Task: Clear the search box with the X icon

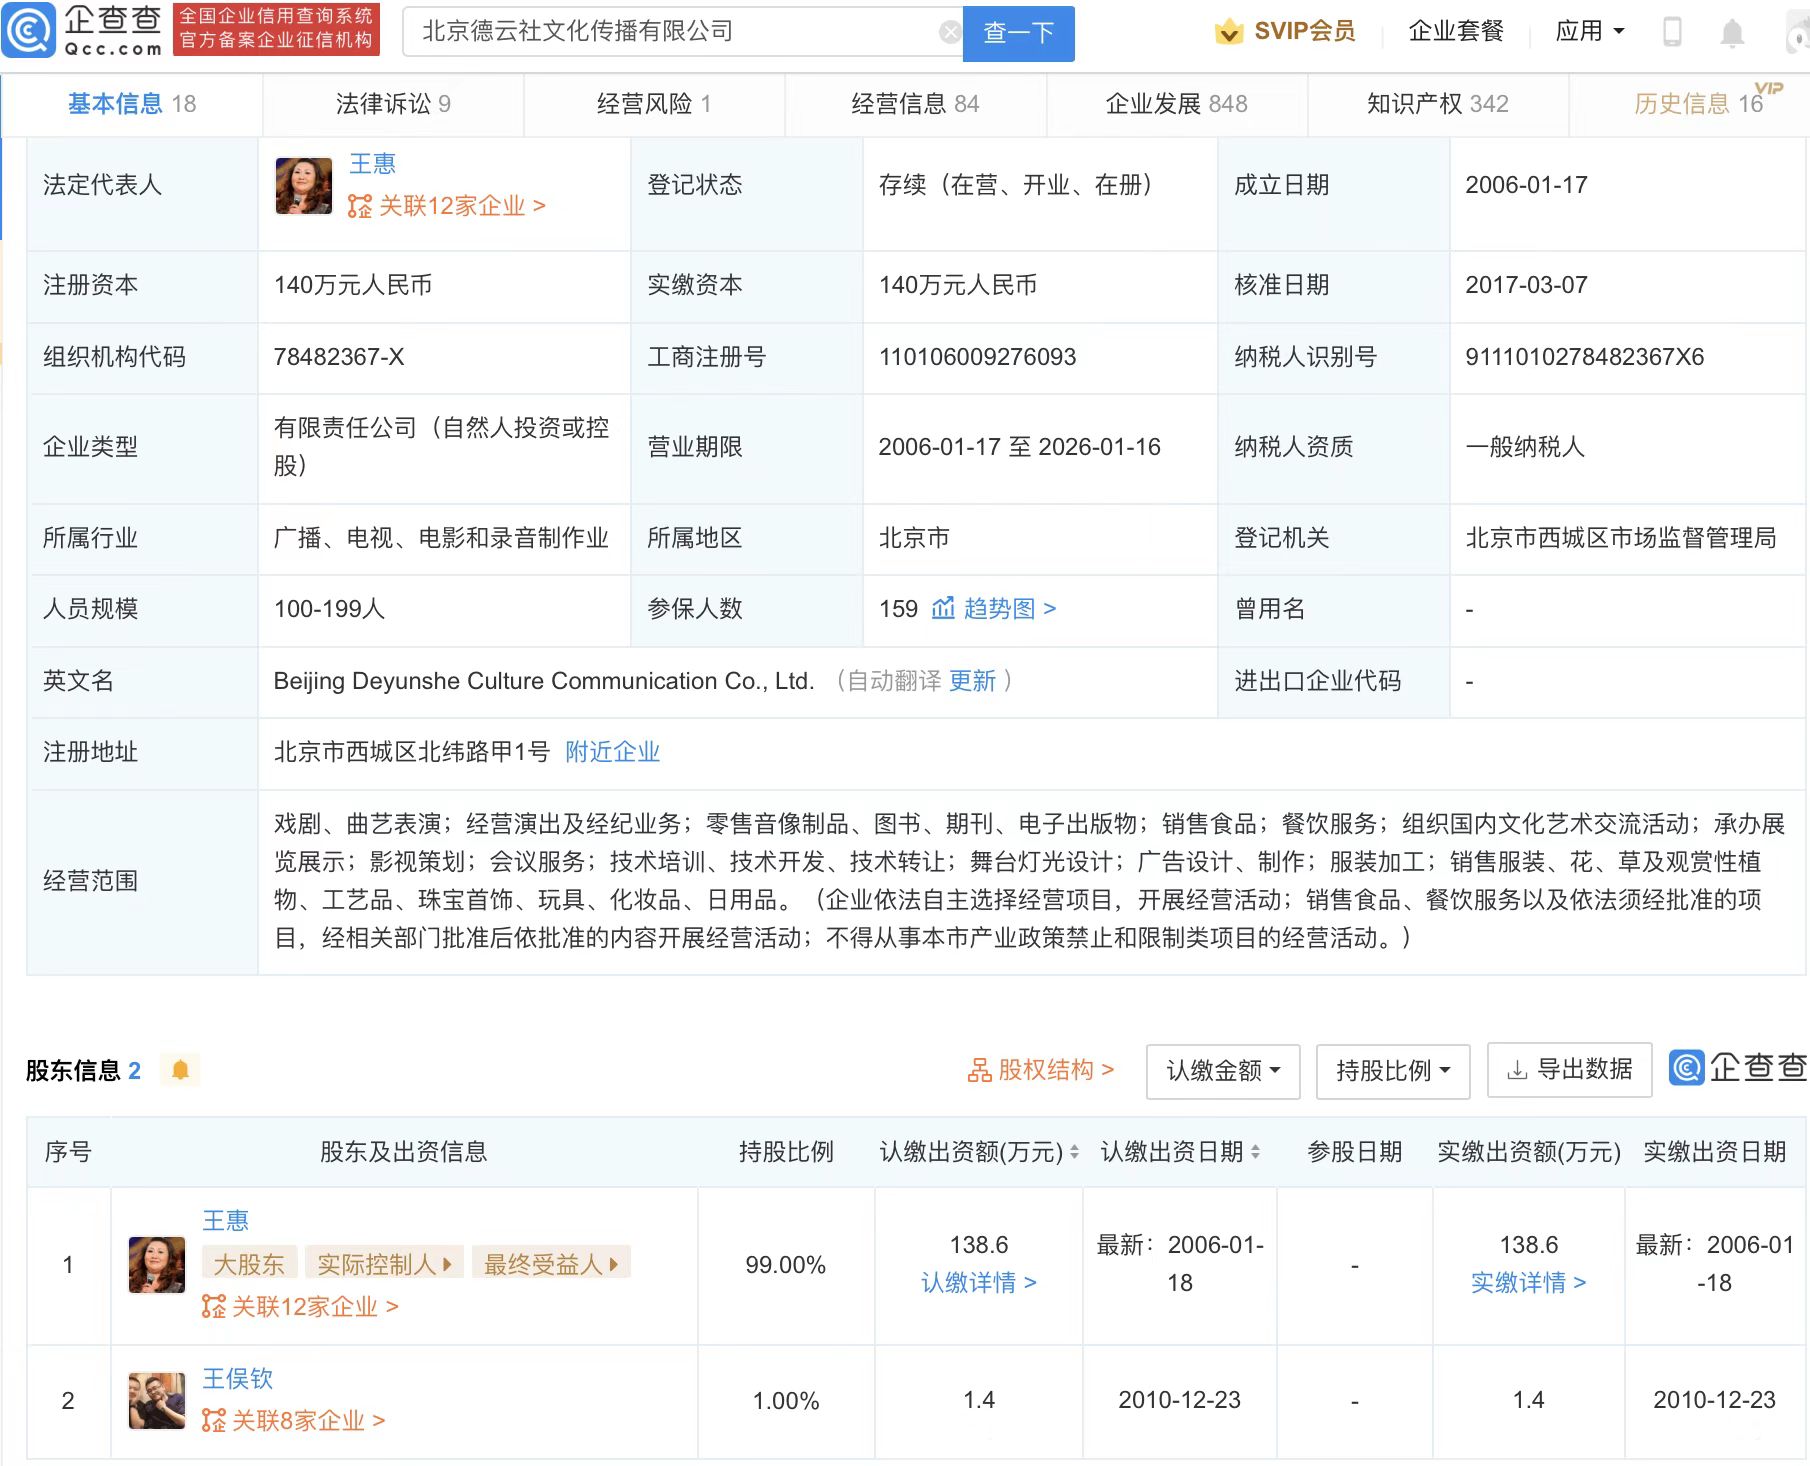Action: pyautogui.click(x=950, y=33)
